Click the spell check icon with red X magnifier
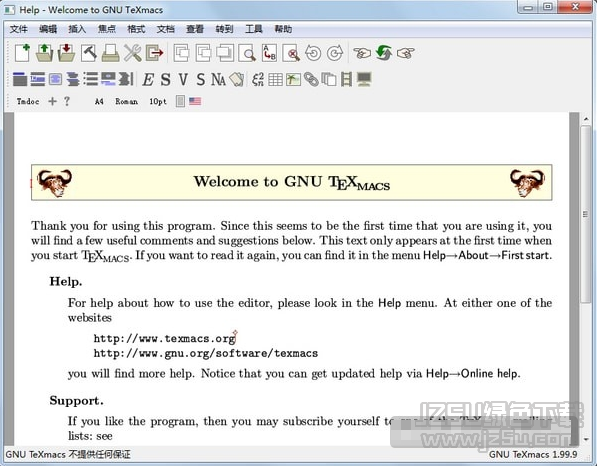Screen dimensions: 597x466 (291, 53)
